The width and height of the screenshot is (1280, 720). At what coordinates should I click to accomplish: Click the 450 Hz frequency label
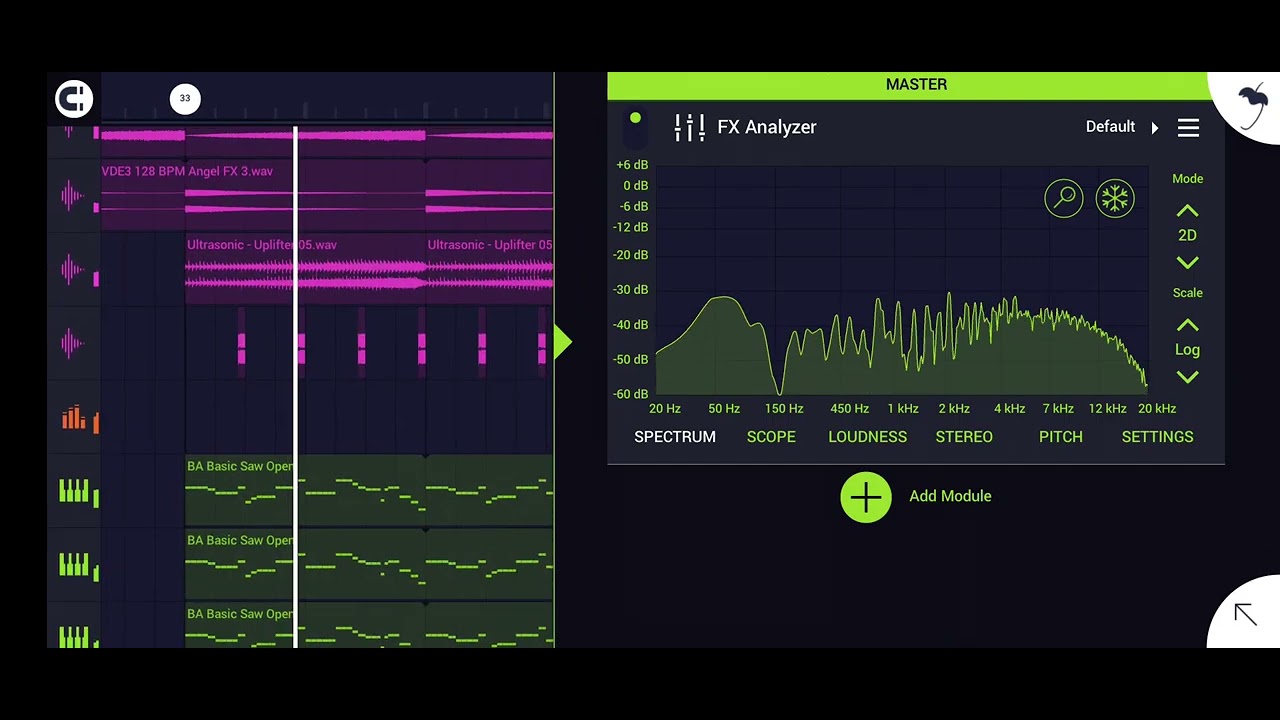pos(849,409)
